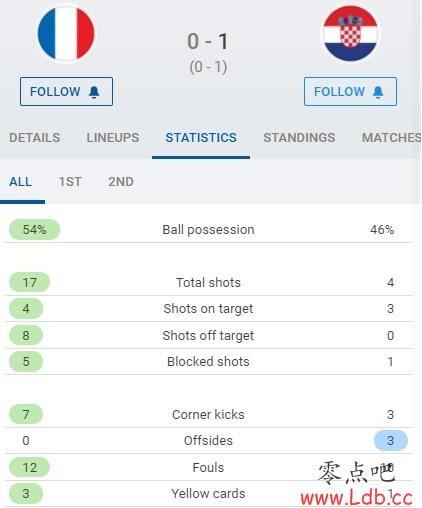The width and height of the screenshot is (422, 508).
Task: Show 2ND half statistics
Action: tap(121, 182)
